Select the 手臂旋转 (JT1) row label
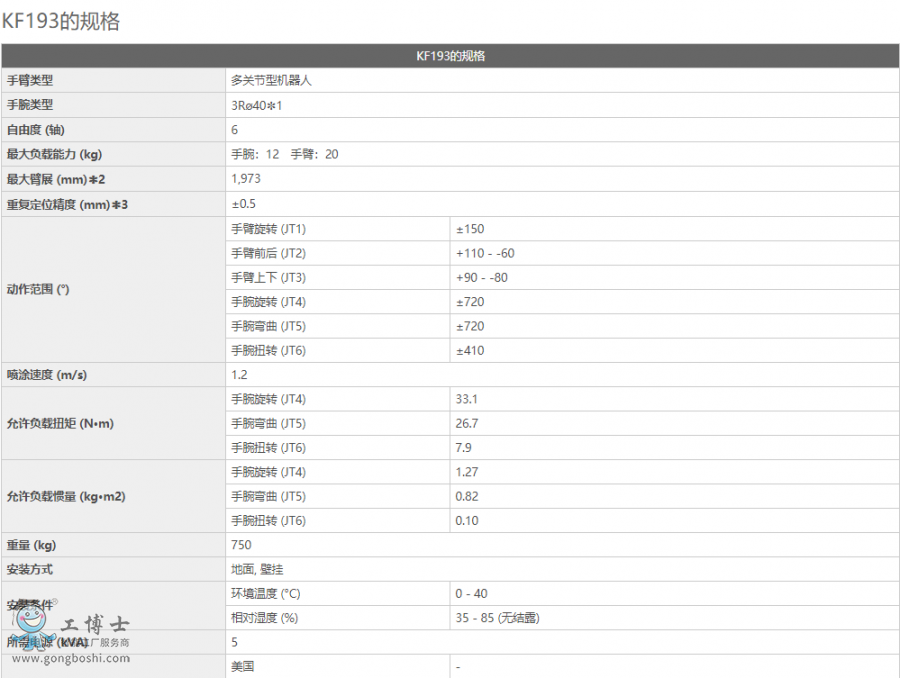Viewport: 900px width, 678px height. pyautogui.click(x=268, y=229)
